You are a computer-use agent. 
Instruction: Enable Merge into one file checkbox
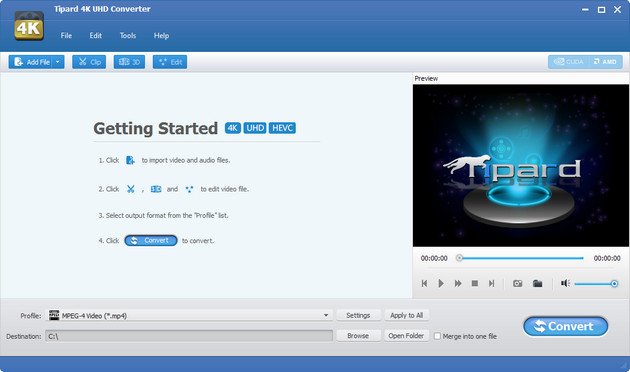pyautogui.click(x=438, y=336)
